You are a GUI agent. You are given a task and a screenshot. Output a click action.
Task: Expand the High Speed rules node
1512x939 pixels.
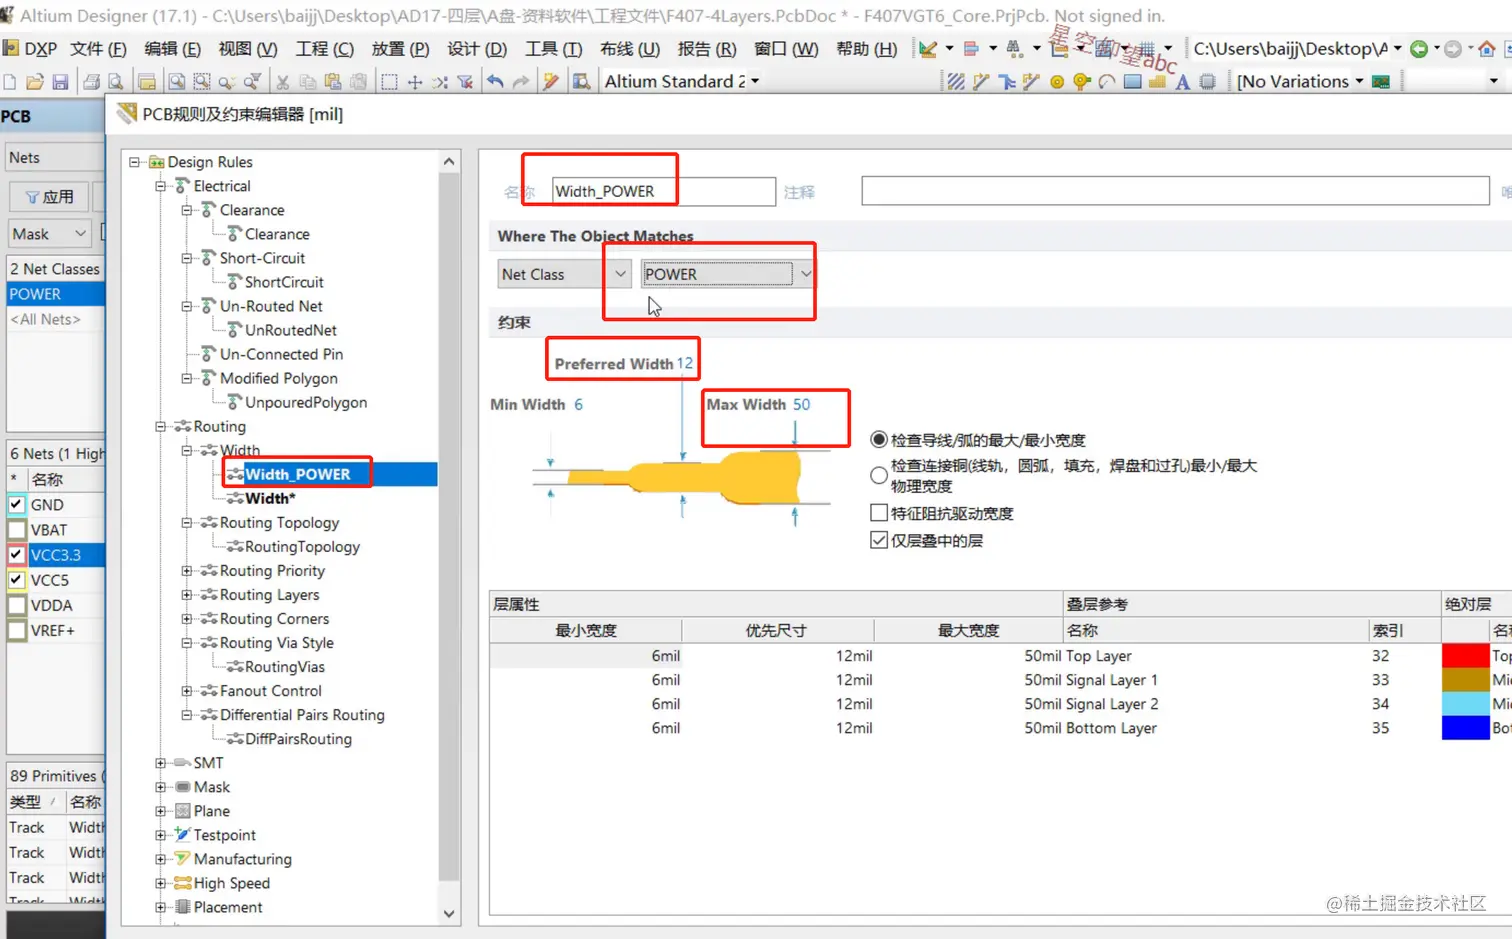pos(160,883)
